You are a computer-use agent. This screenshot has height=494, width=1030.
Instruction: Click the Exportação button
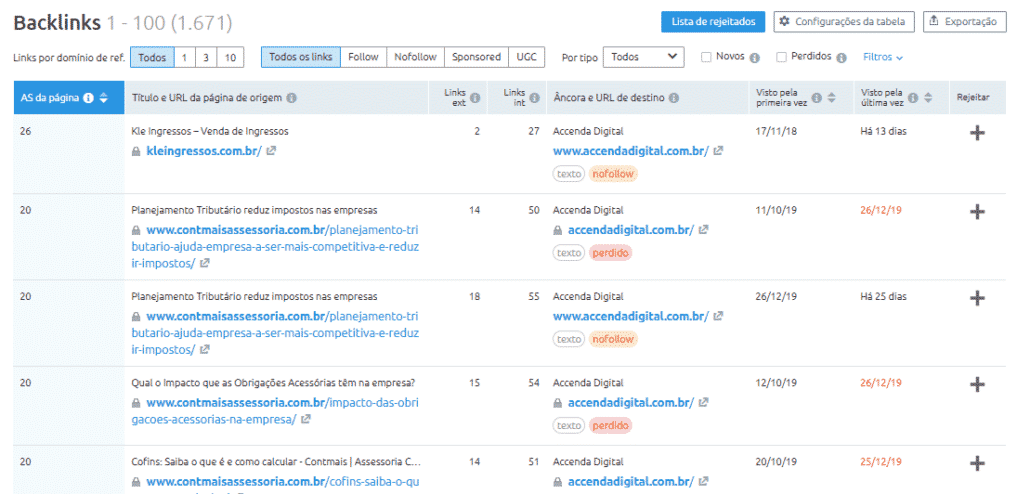point(964,22)
